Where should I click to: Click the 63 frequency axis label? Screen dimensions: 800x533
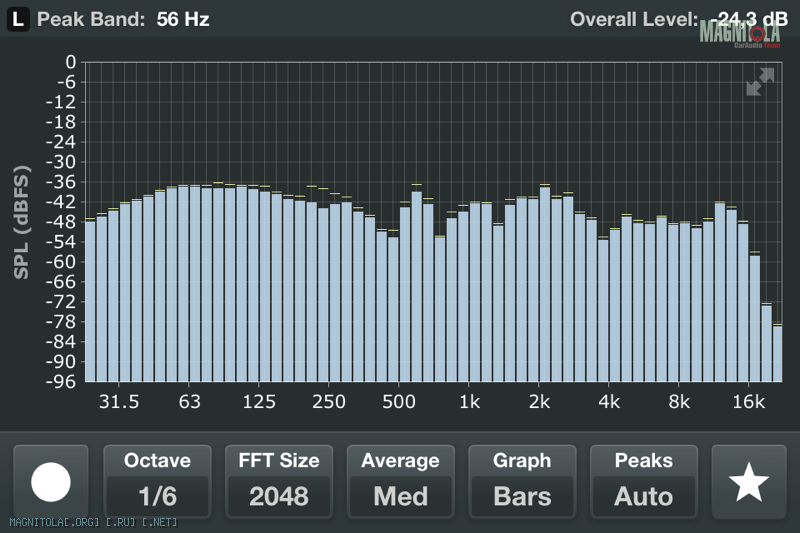[x=189, y=402]
